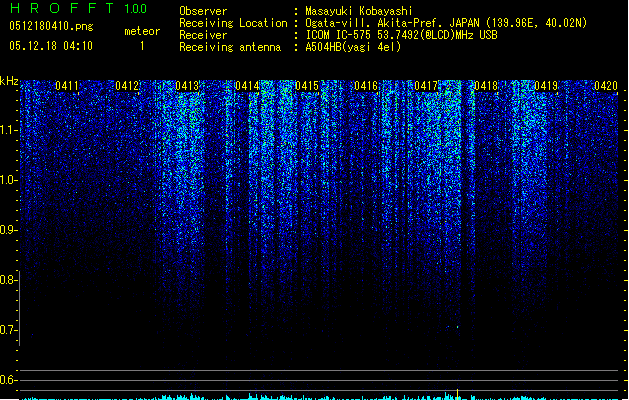Click the 0420 time marker
The image size is (629, 400).
coord(606,86)
